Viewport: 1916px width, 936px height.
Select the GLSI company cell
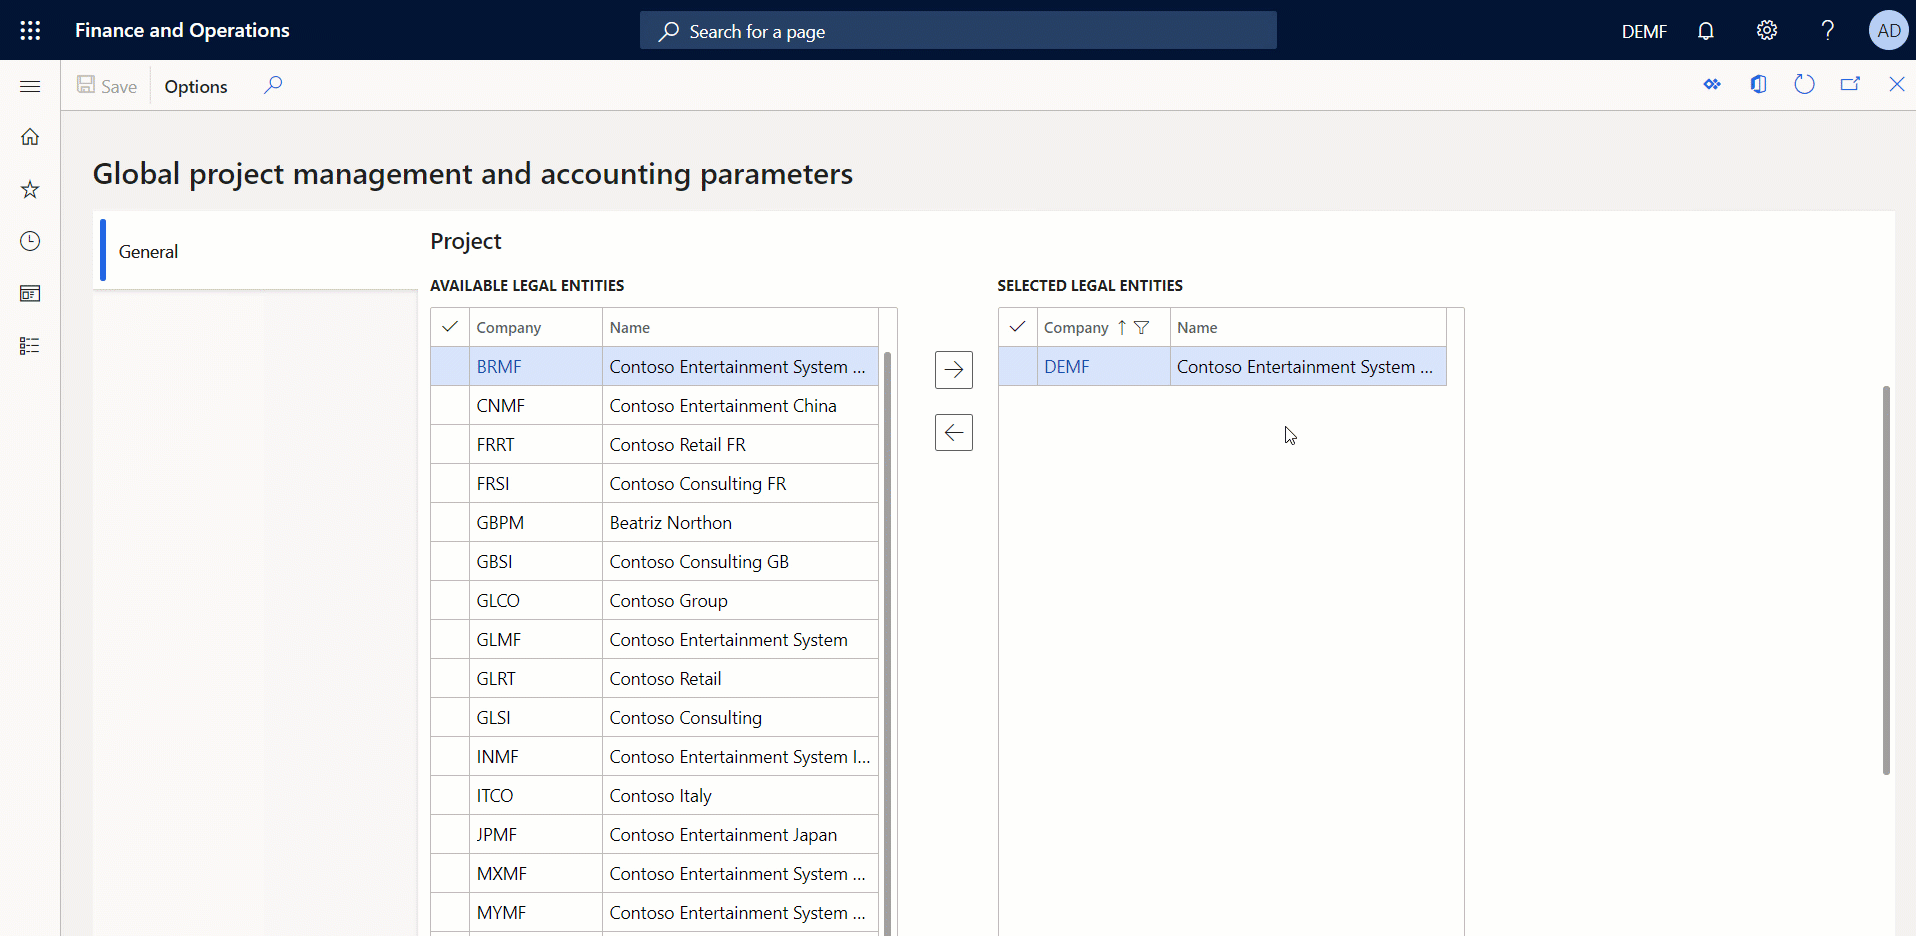pos(536,717)
